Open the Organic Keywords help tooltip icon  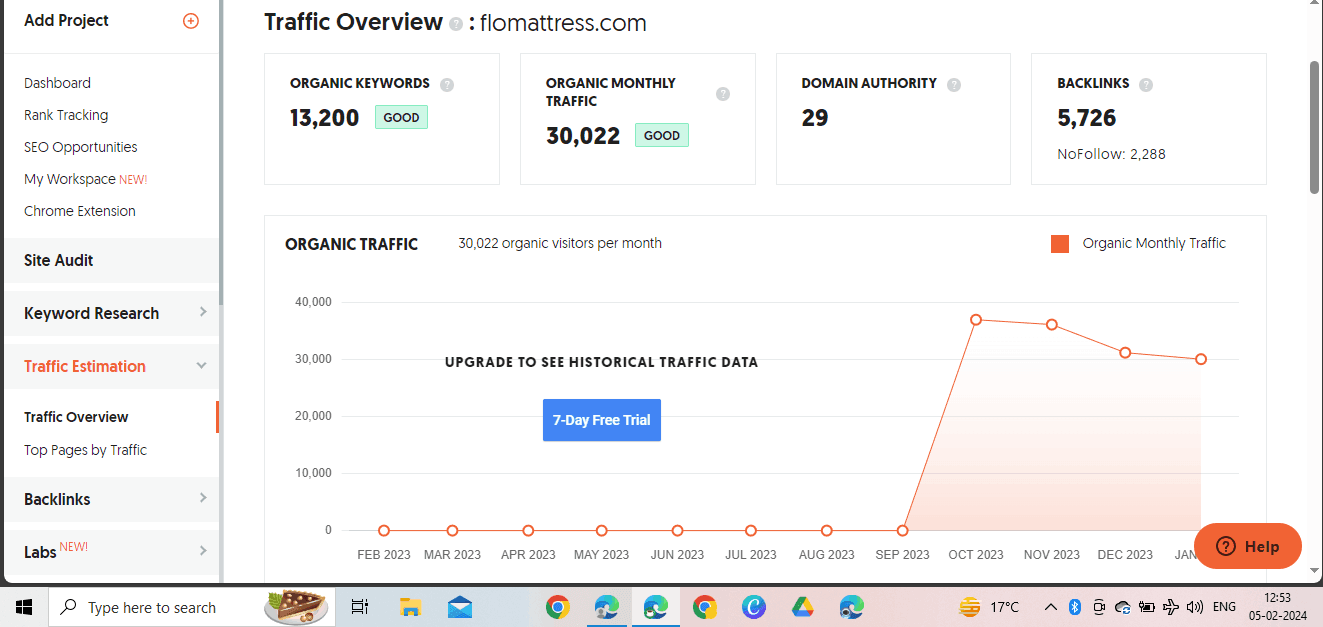click(446, 84)
